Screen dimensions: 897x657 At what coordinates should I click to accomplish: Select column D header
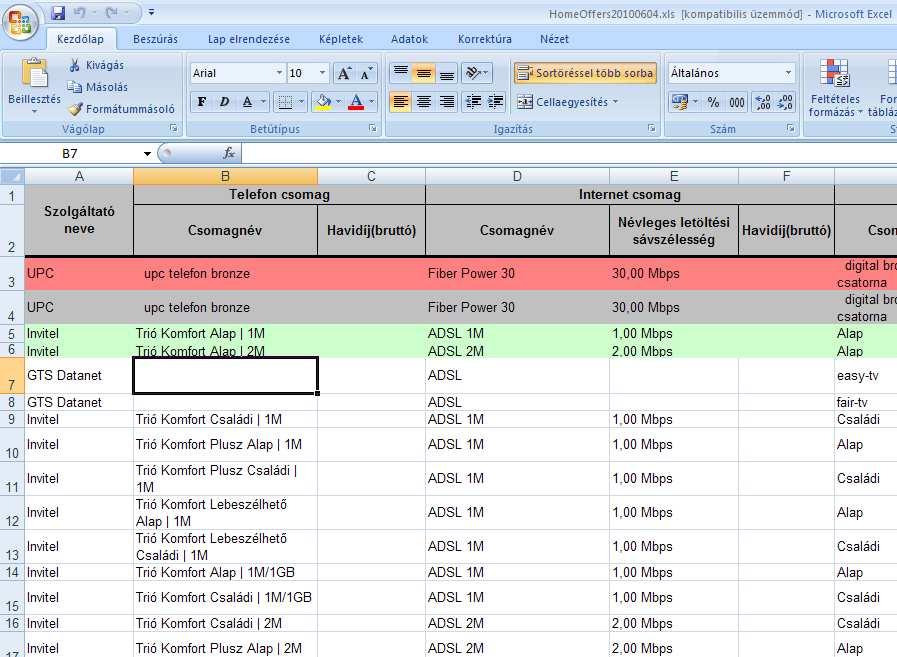pos(517,176)
